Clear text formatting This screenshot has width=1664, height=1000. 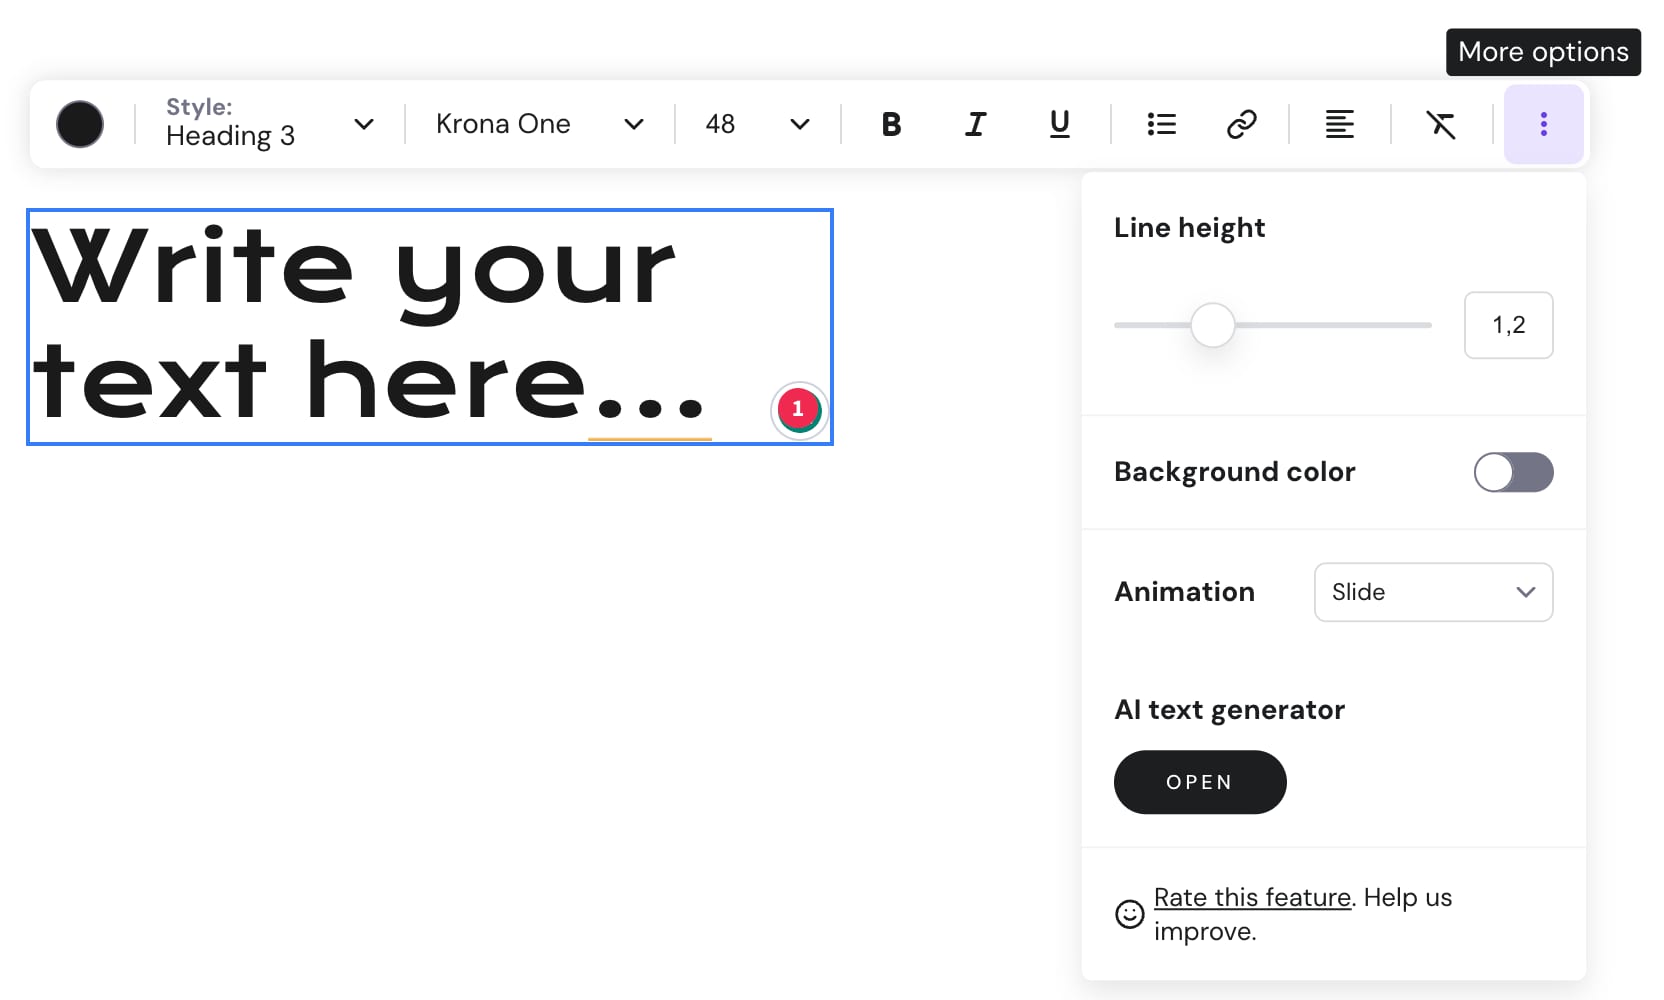tap(1441, 124)
